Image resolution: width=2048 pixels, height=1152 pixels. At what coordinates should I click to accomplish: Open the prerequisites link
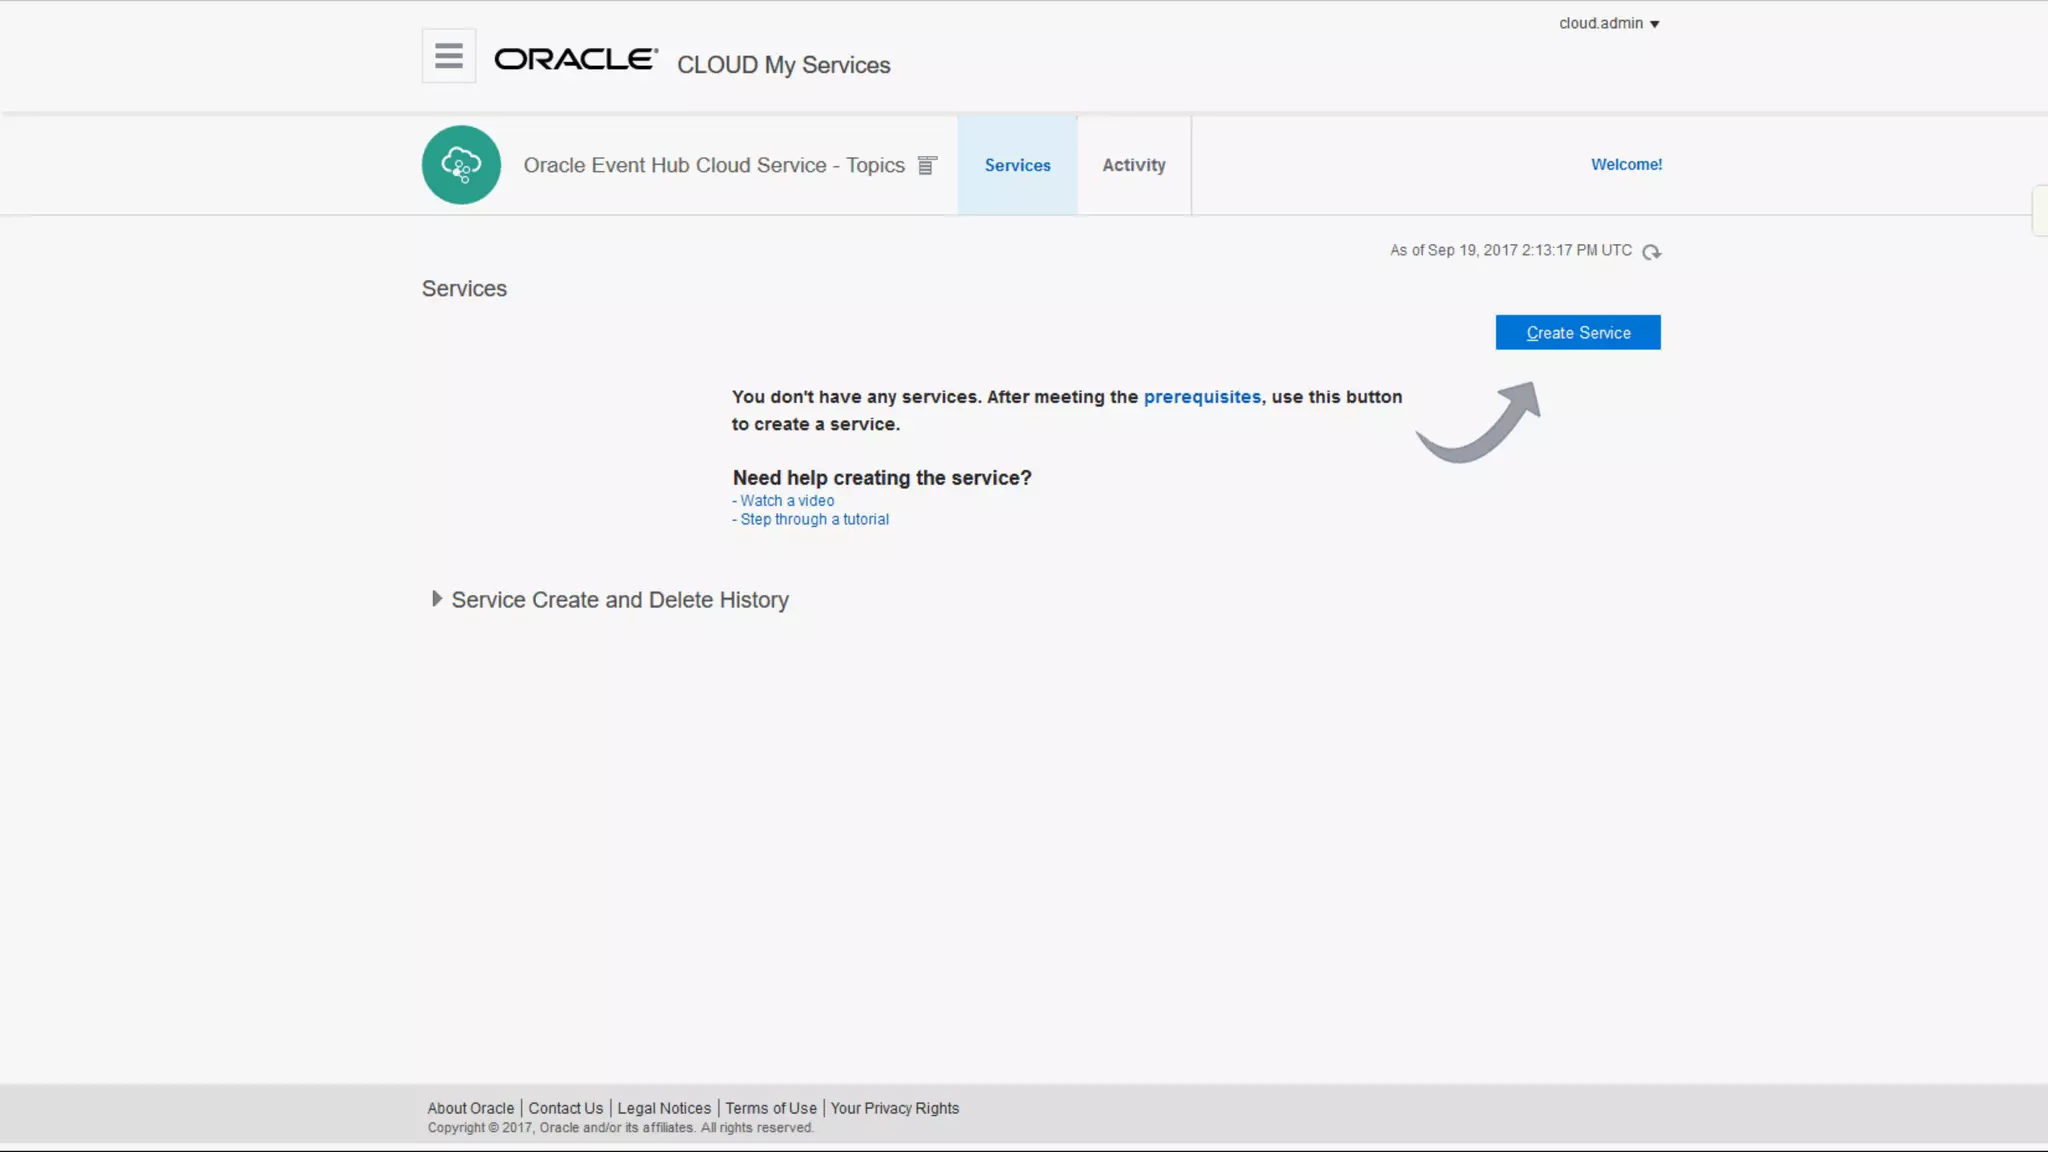pos(1202,397)
